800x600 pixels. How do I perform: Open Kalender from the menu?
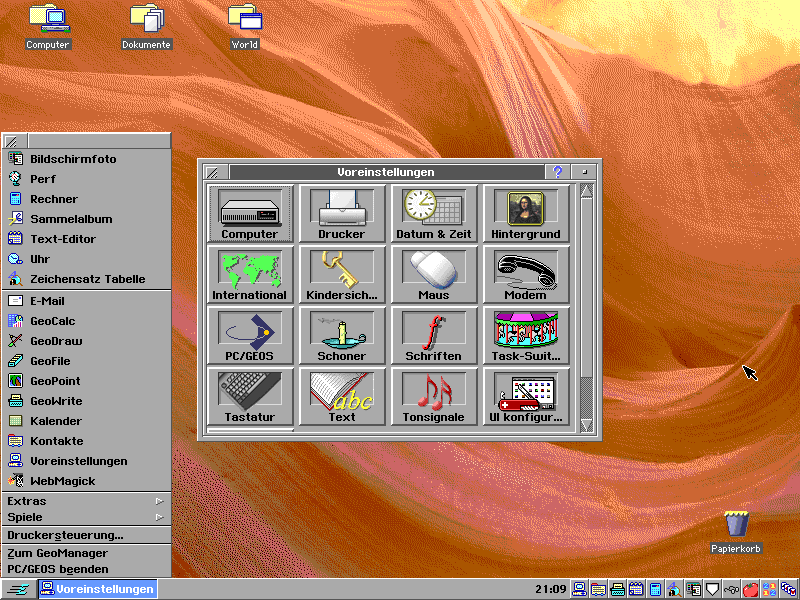86,421
